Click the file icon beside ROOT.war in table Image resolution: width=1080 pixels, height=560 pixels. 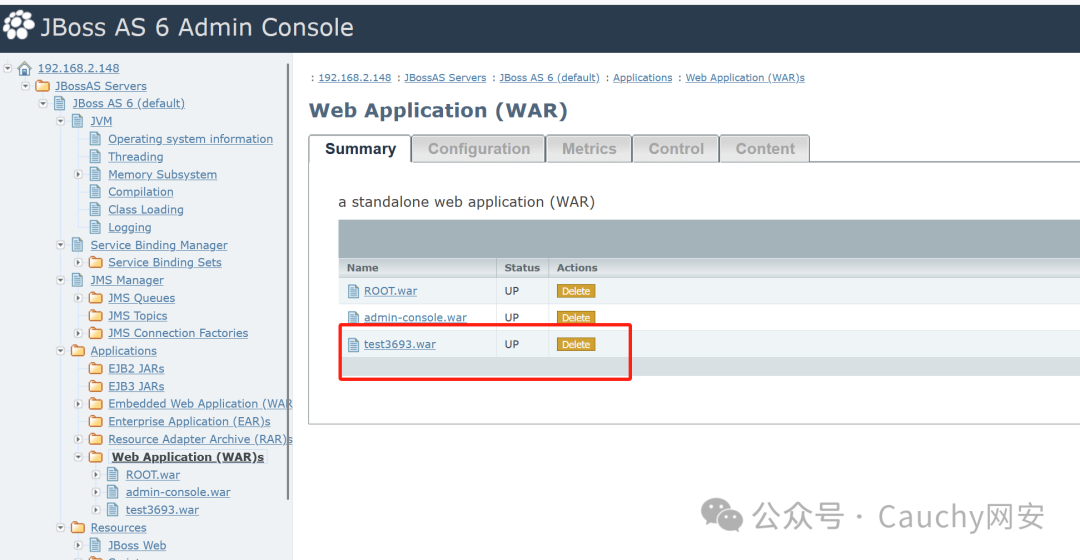(x=353, y=291)
